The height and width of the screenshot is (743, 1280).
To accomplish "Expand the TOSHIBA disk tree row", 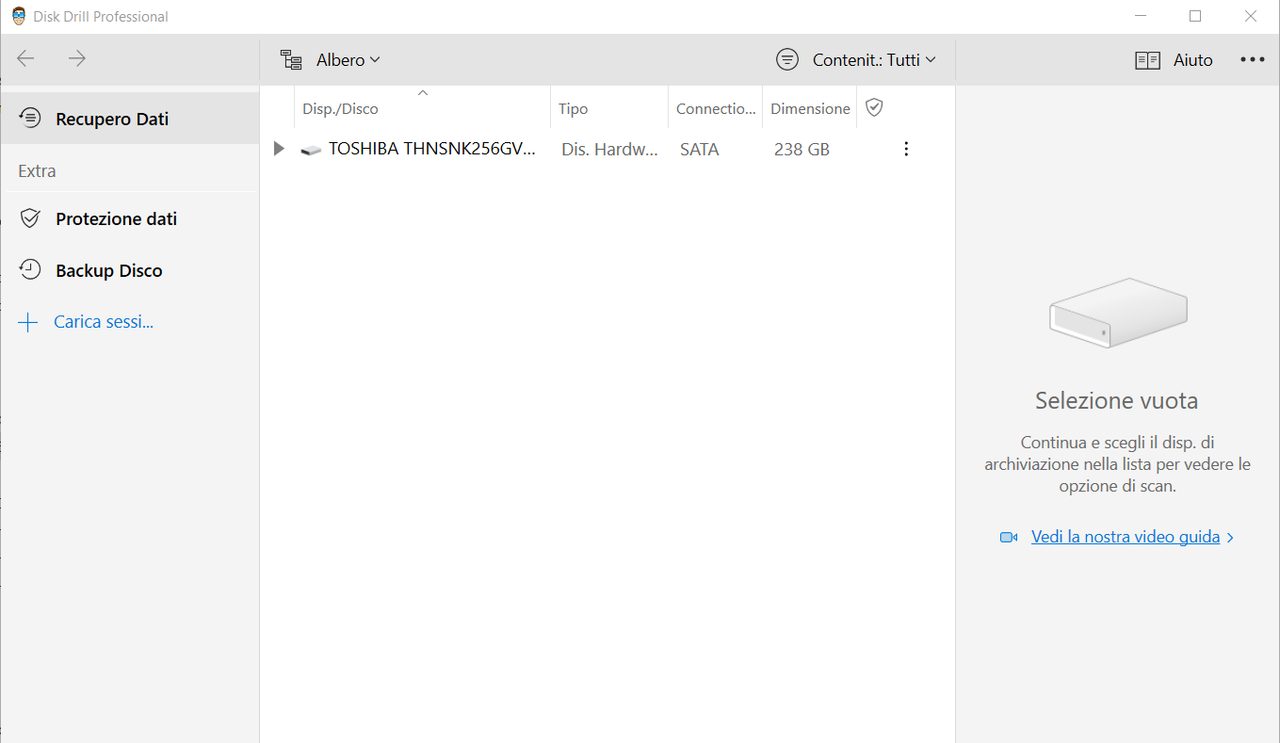I will 279,149.
